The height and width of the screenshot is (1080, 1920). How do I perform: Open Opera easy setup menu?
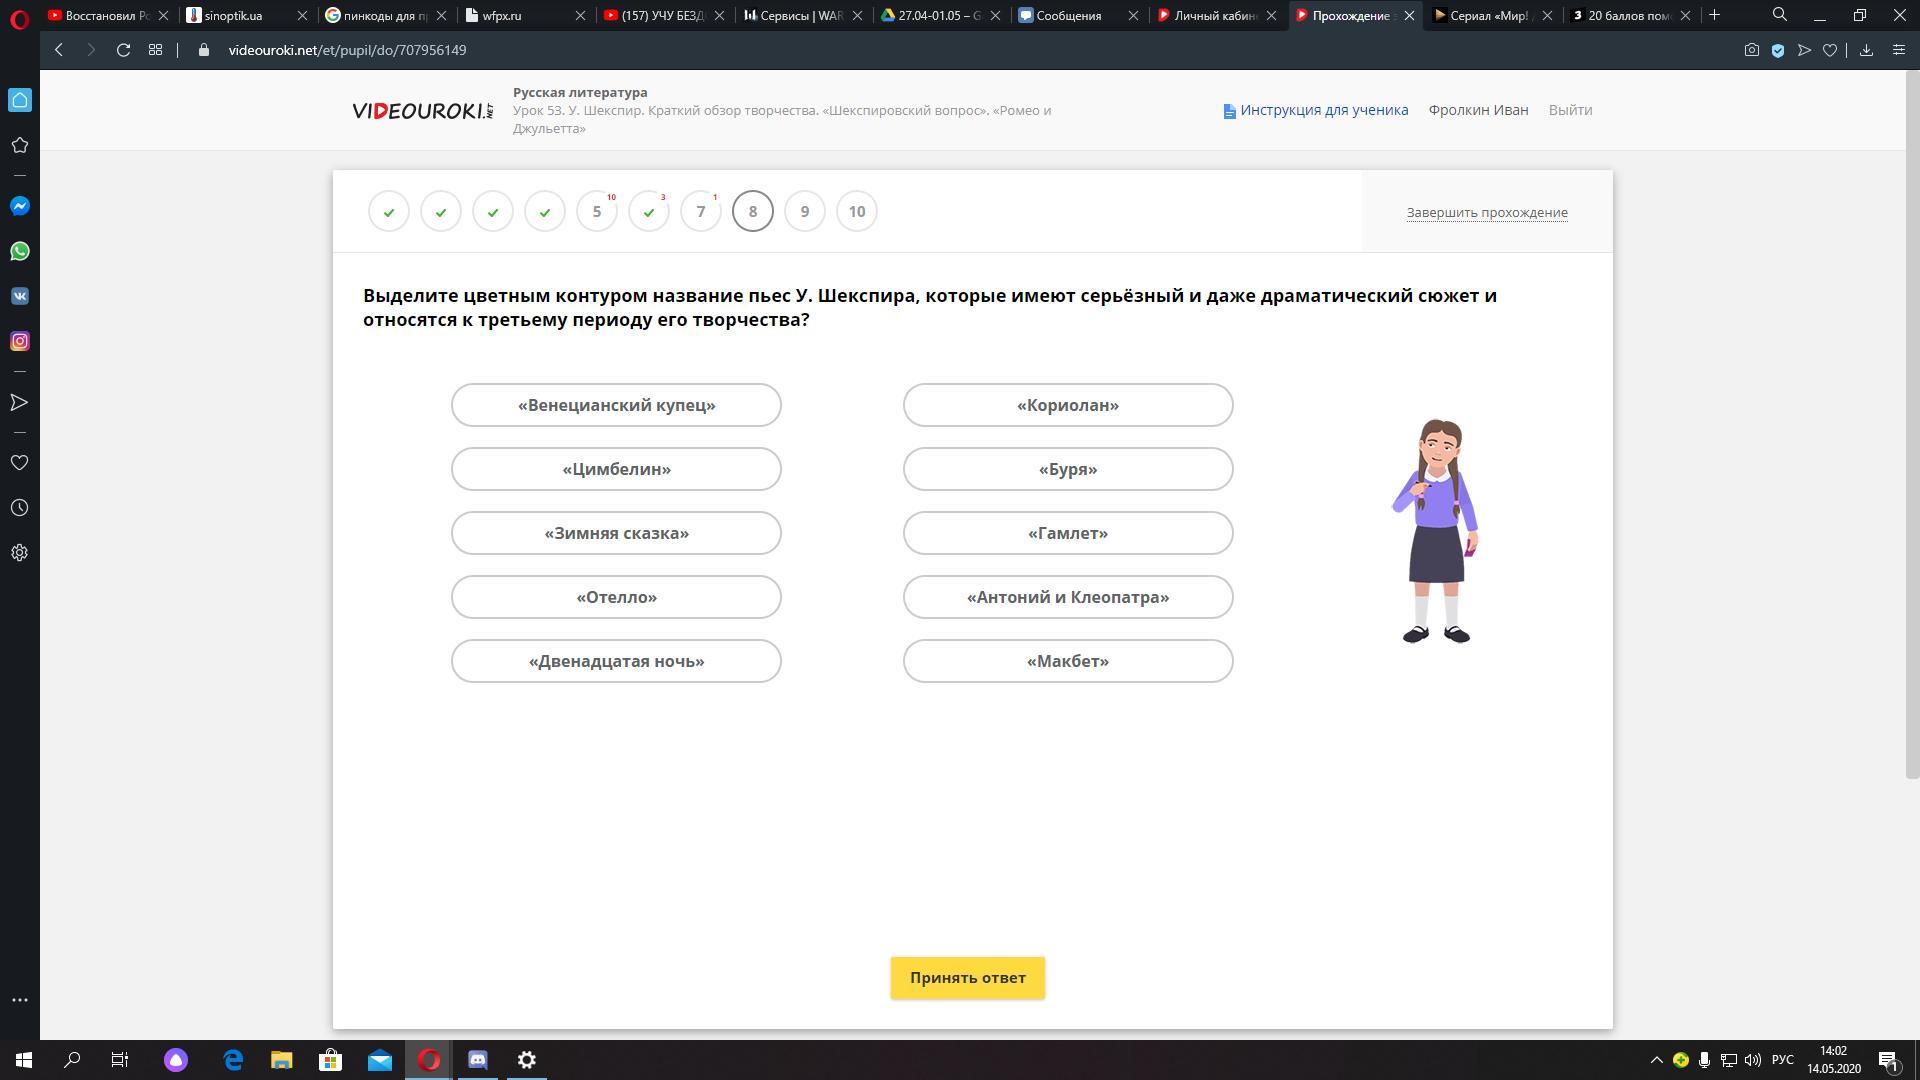click(x=1898, y=50)
